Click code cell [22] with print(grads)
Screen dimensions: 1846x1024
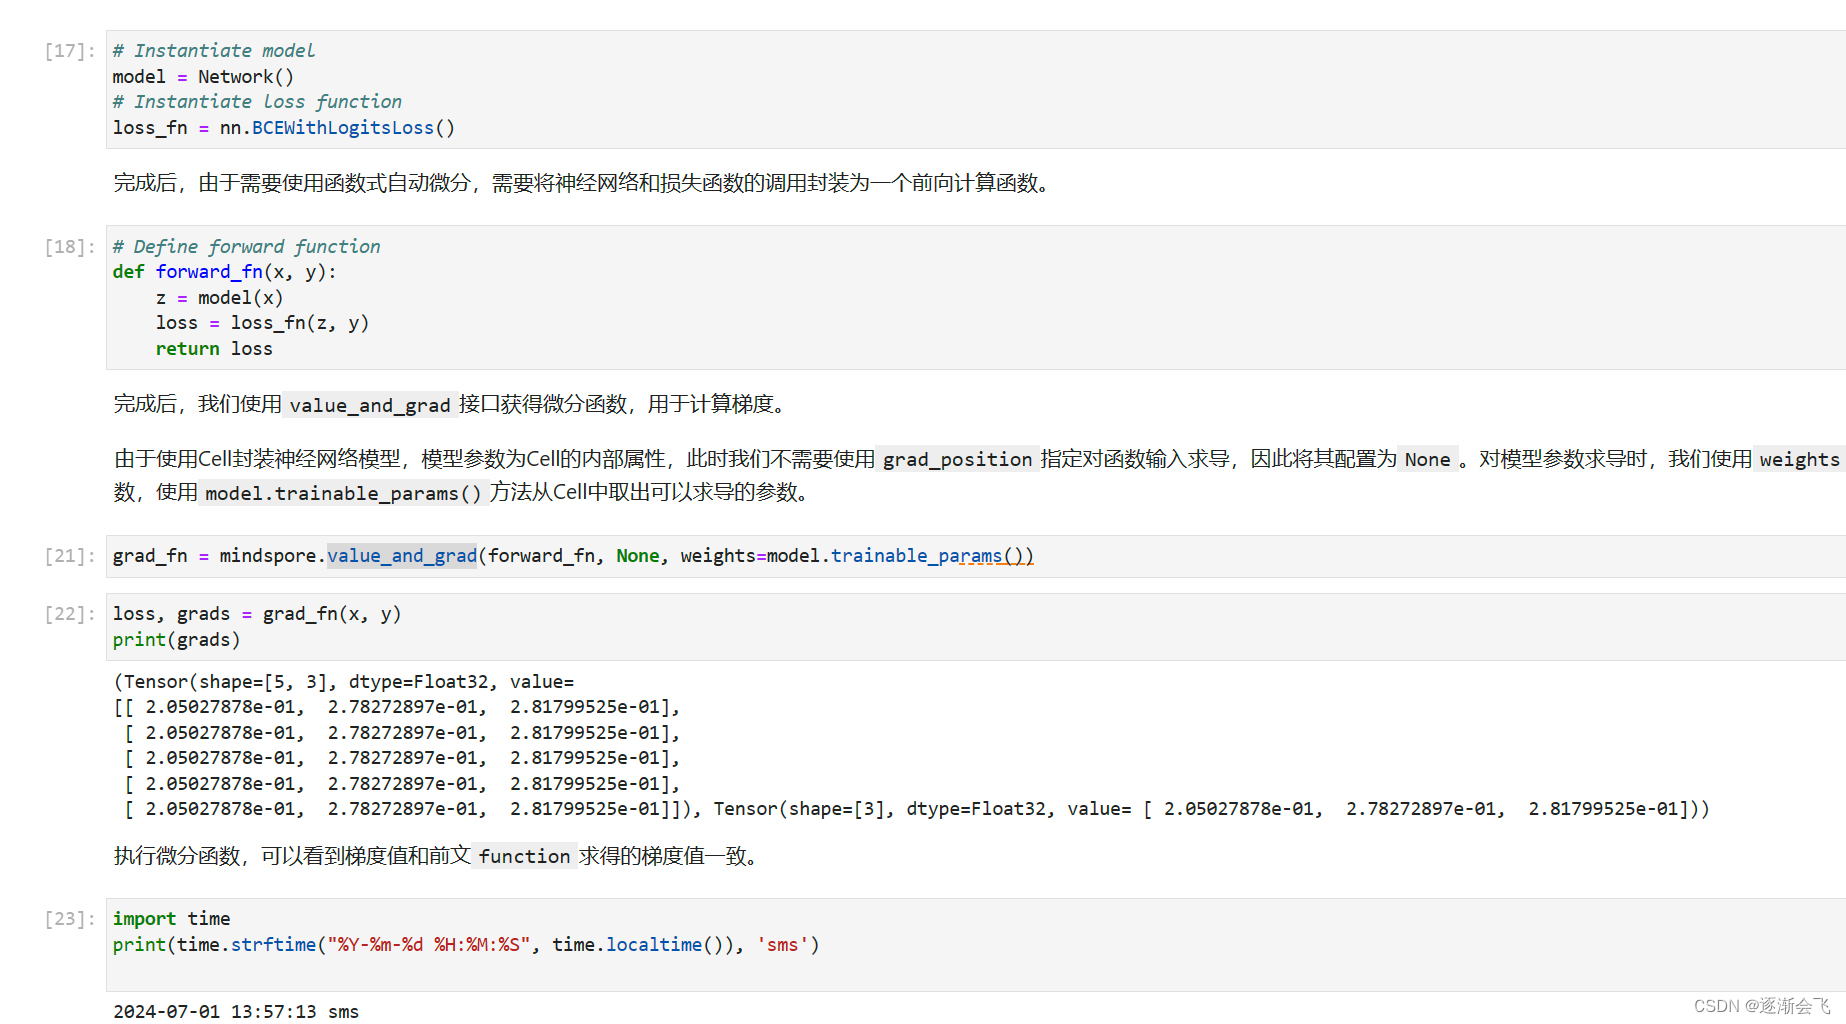coord(975,627)
